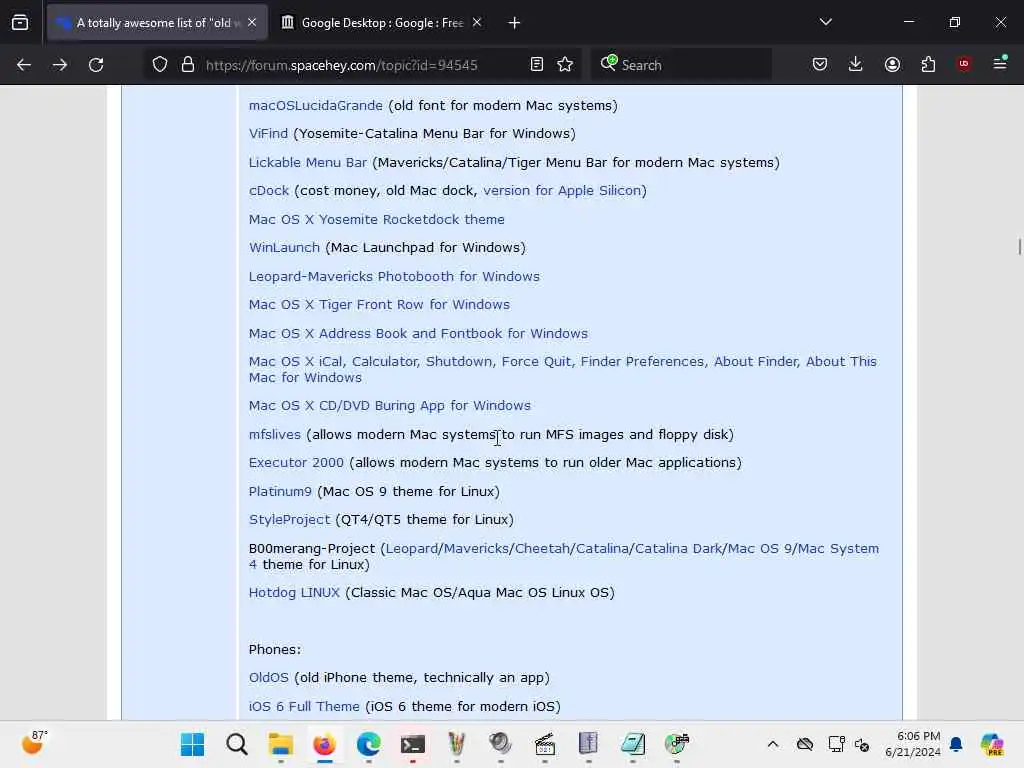Open uBlock Origin extension icon
The image size is (1024, 768).
click(x=964, y=64)
